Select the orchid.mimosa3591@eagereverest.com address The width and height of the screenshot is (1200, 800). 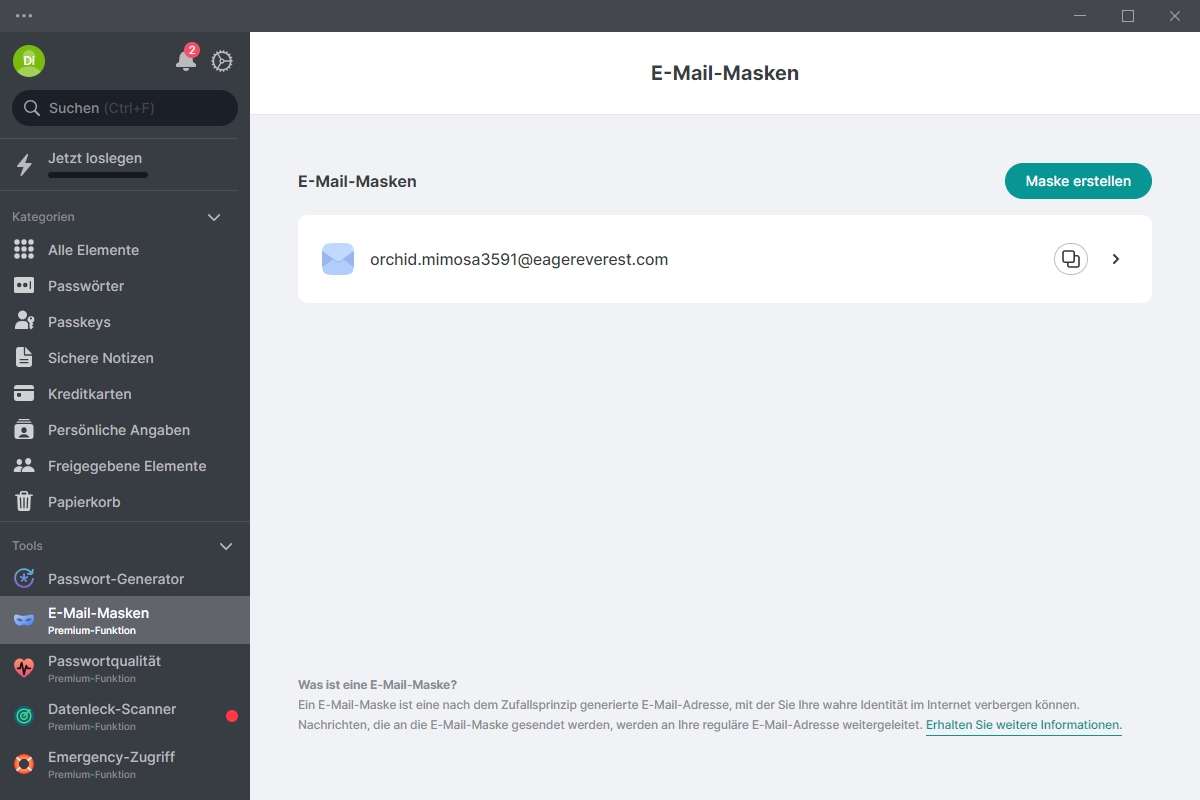click(x=519, y=259)
